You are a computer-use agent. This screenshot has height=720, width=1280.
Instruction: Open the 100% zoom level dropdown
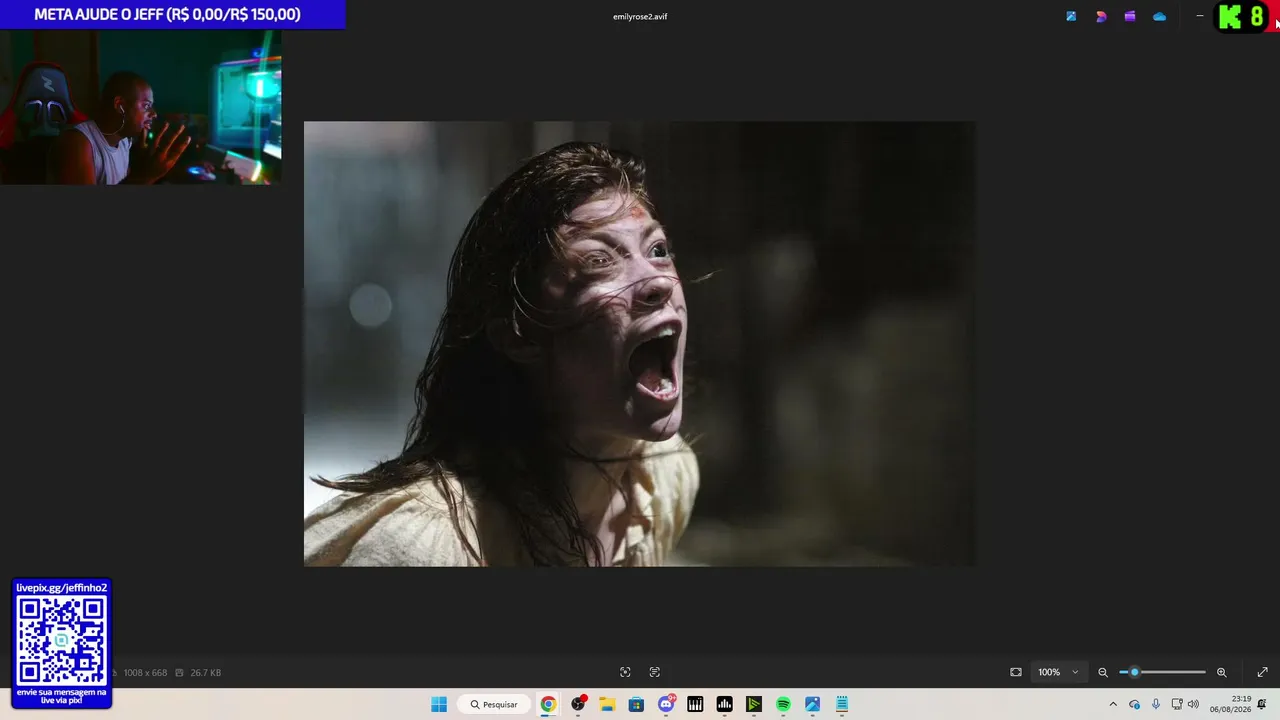pyautogui.click(x=1058, y=672)
